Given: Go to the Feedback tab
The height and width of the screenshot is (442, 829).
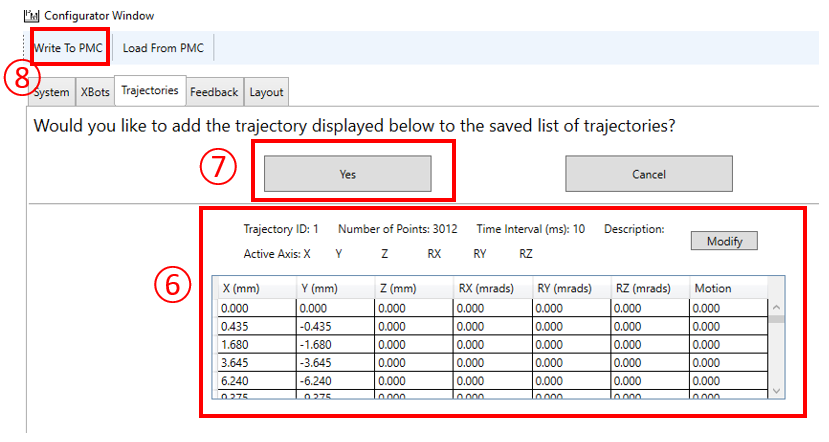Looking at the screenshot, I should tap(214, 92).
